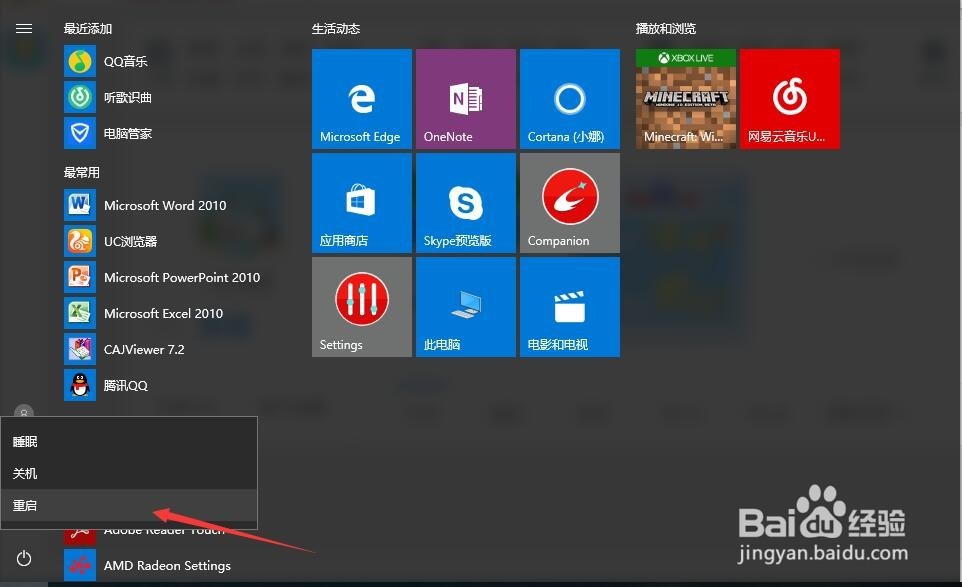Open 听歌识曲 app icon
The width and height of the screenshot is (962, 587).
coord(80,97)
